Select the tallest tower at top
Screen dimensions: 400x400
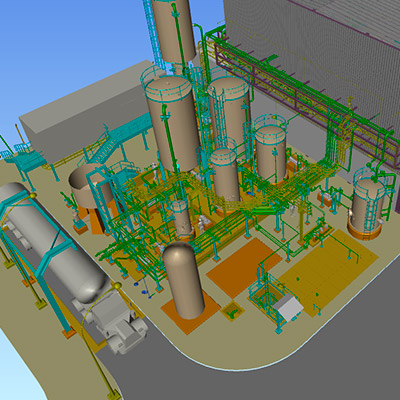pos(173,31)
